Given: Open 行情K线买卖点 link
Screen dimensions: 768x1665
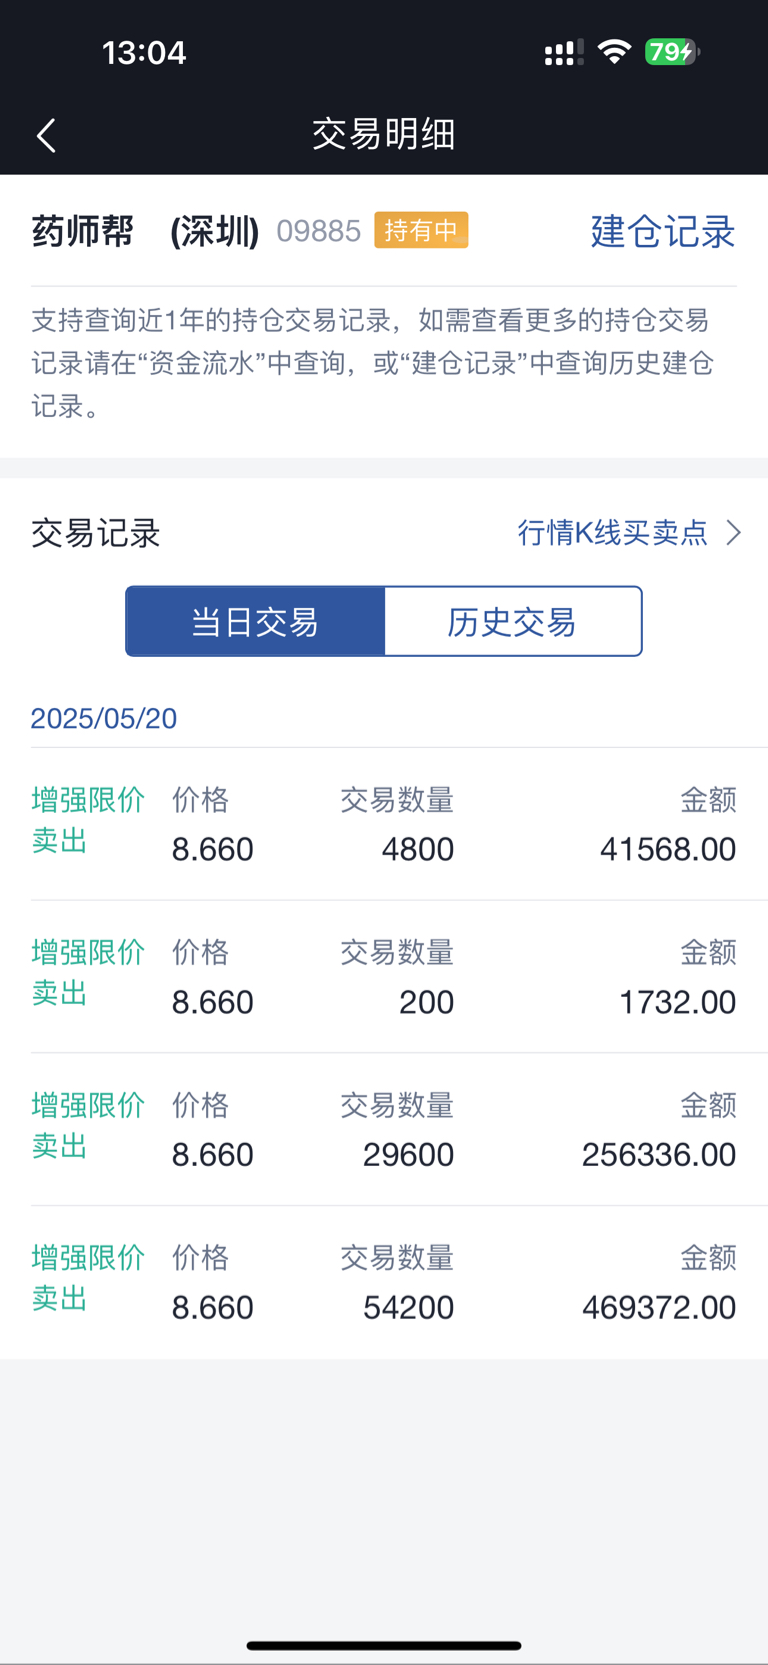Looking at the screenshot, I should coord(612,533).
